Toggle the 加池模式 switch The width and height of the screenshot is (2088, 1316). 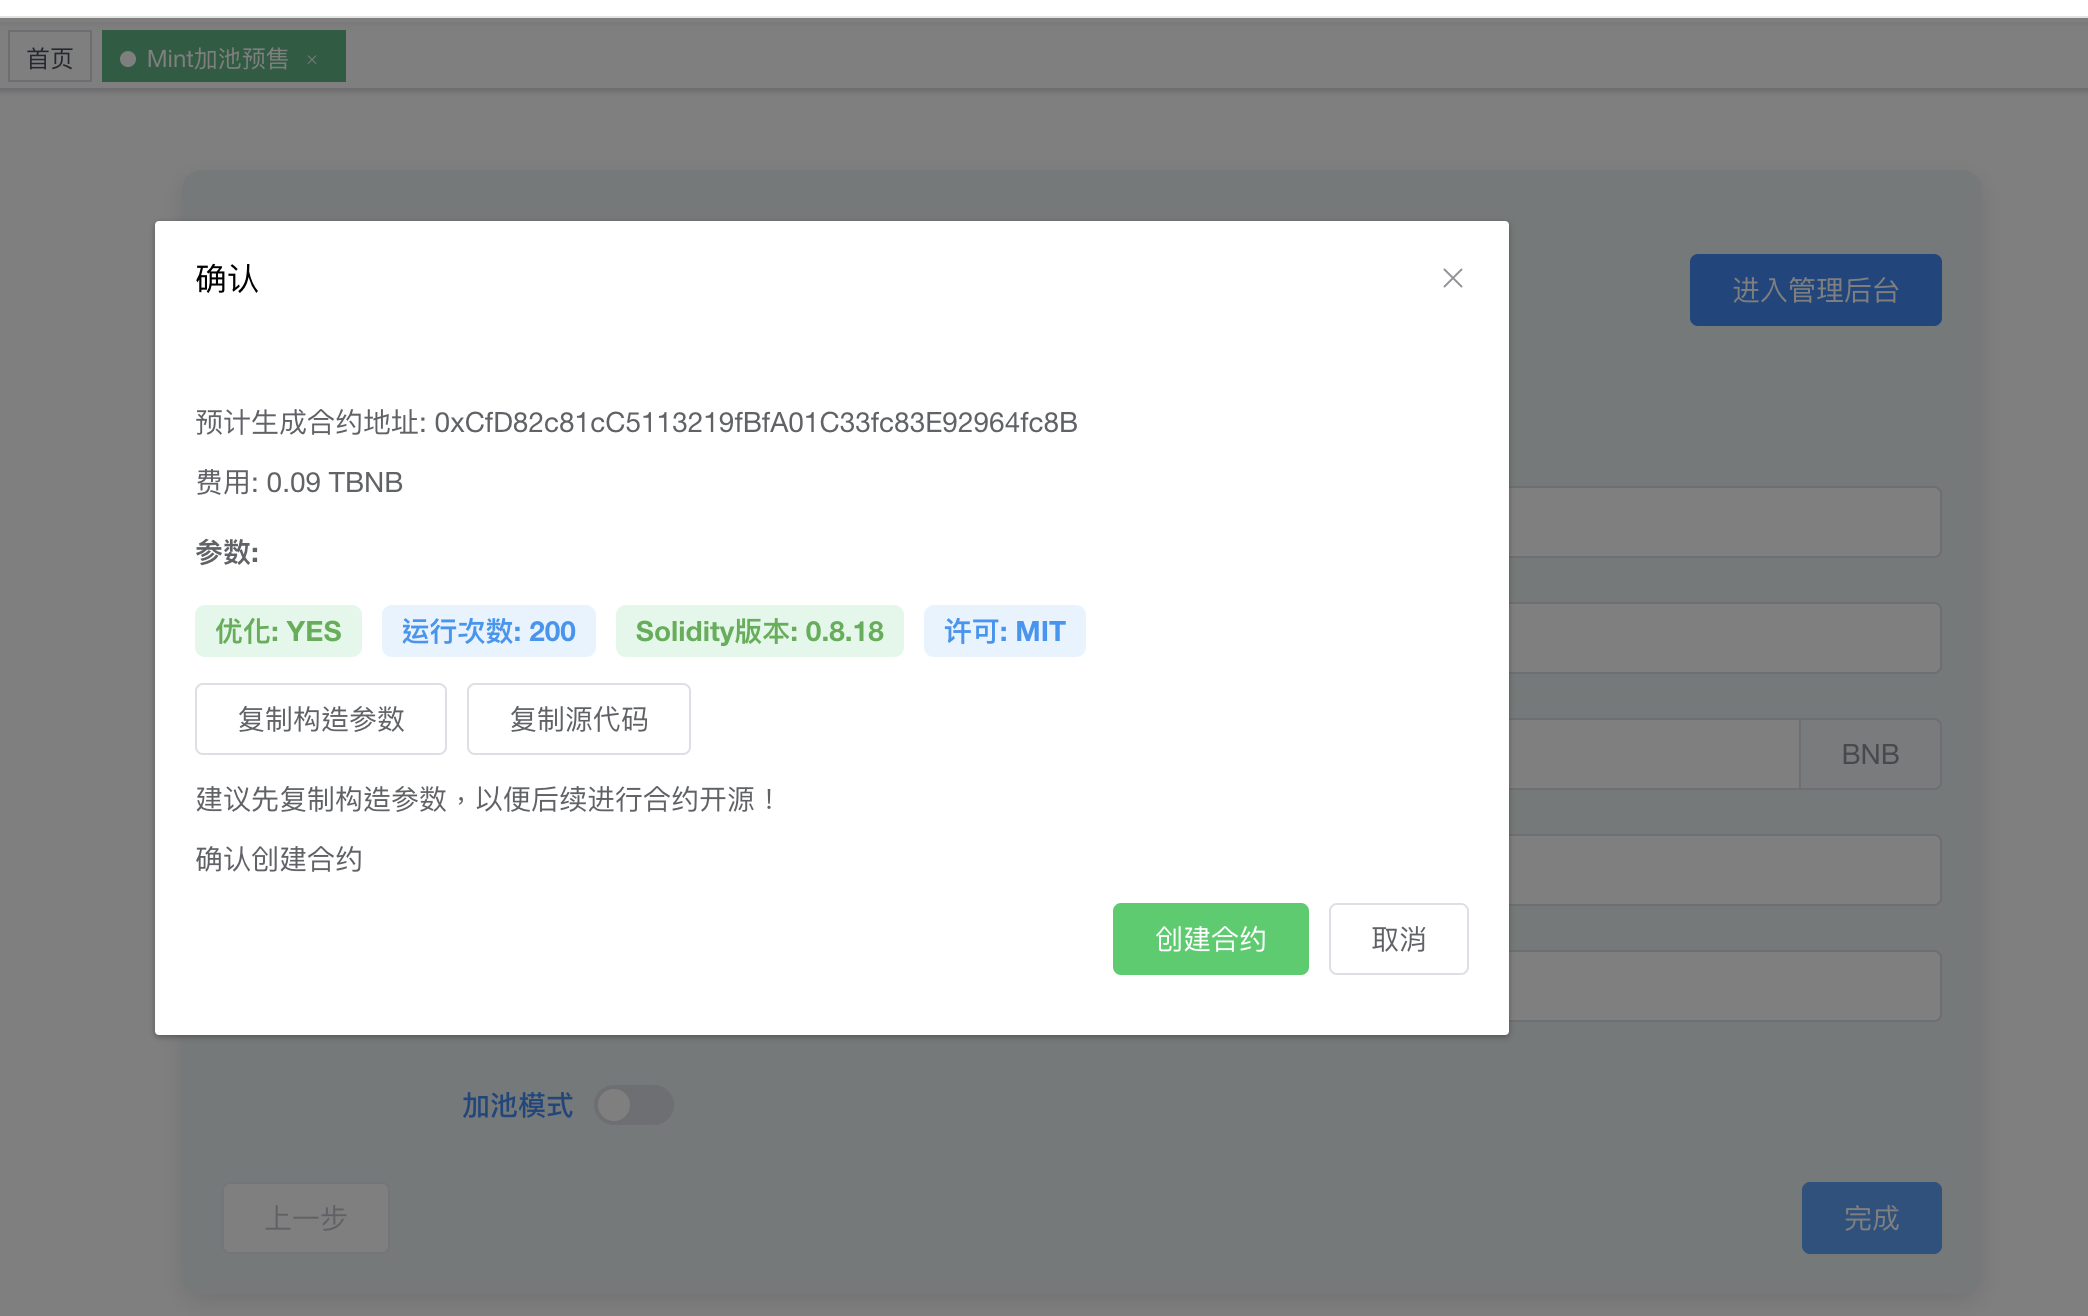pyautogui.click(x=634, y=1105)
